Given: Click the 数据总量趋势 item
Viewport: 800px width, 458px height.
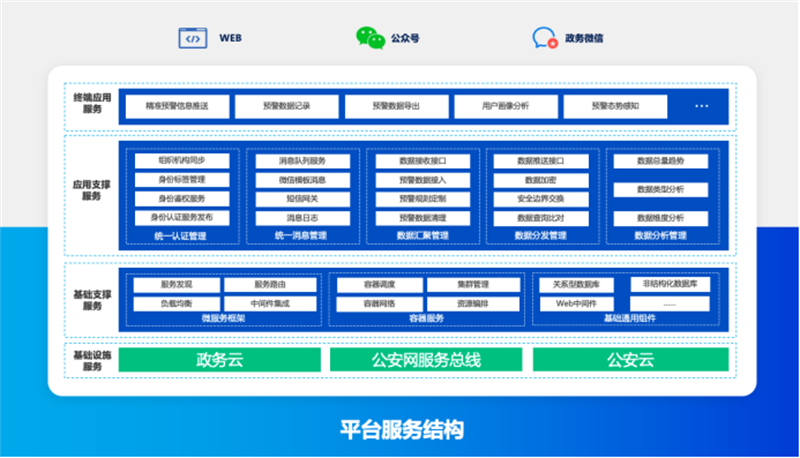Looking at the screenshot, I should (x=660, y=161).
